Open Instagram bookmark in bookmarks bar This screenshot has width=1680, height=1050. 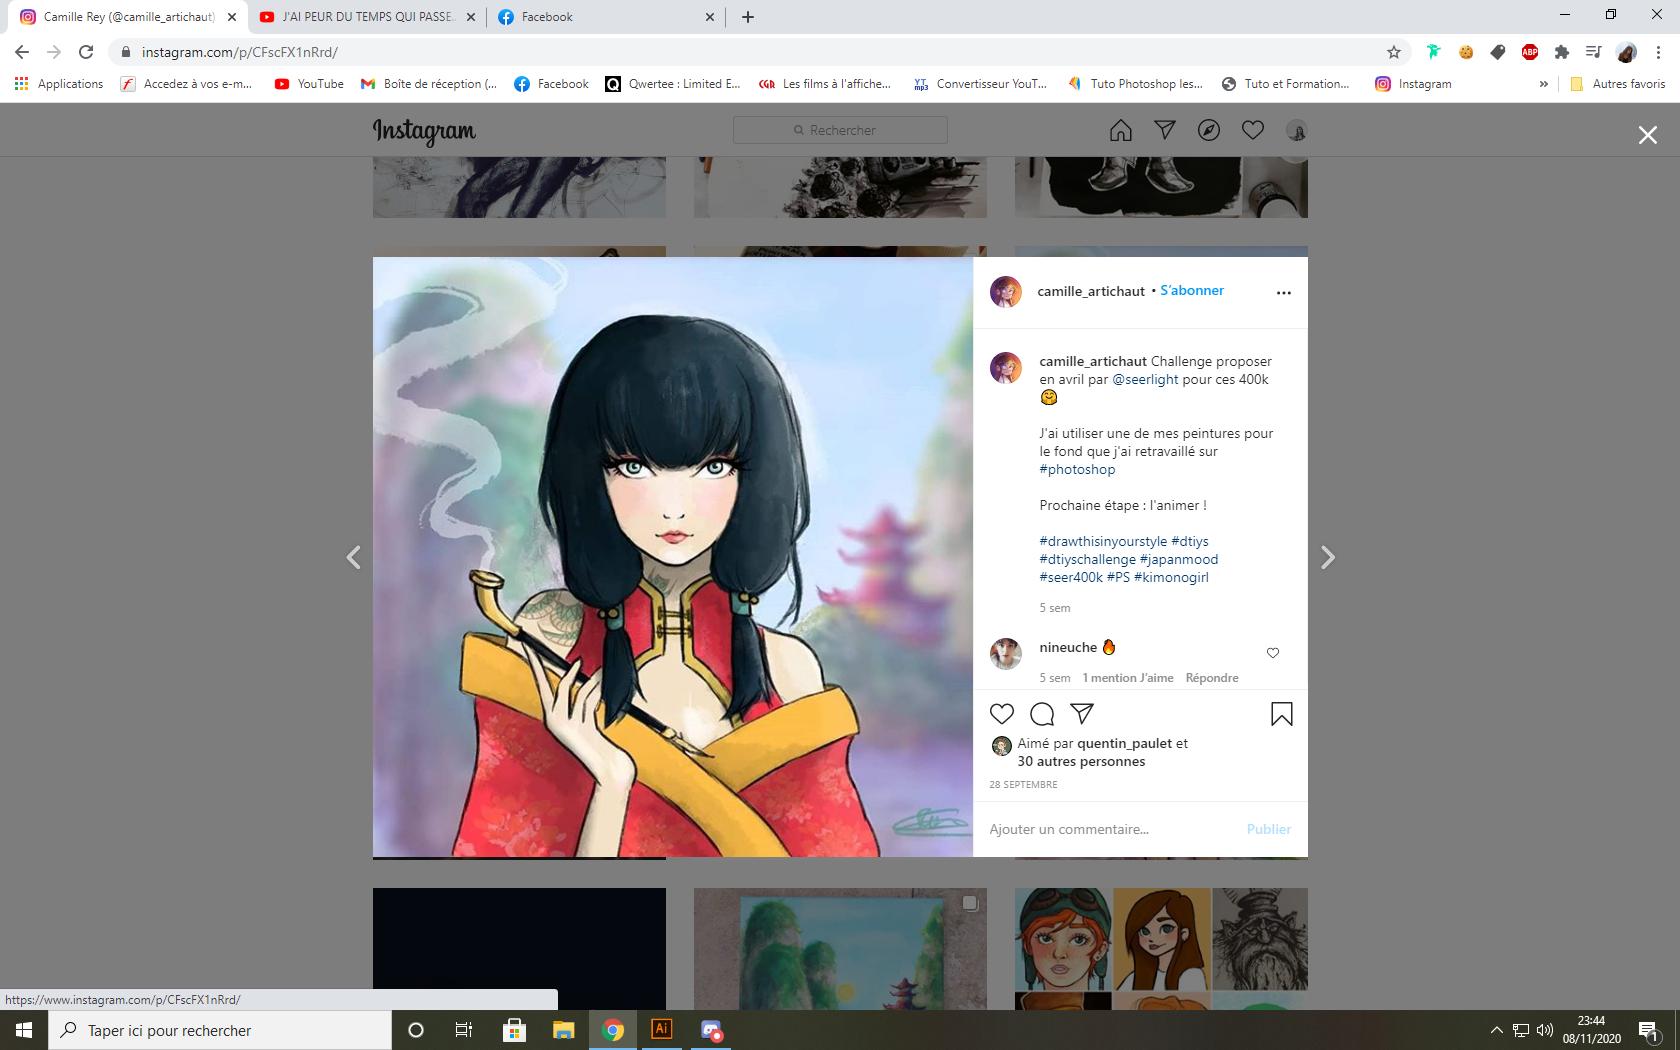coord(1413,84)
